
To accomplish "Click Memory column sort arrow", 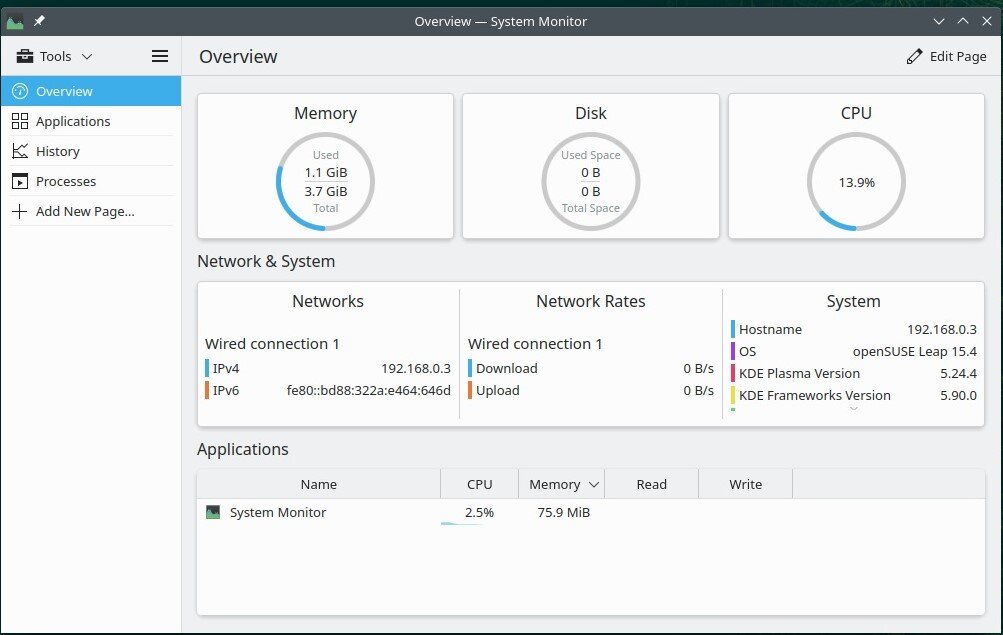I will [594, 485].
